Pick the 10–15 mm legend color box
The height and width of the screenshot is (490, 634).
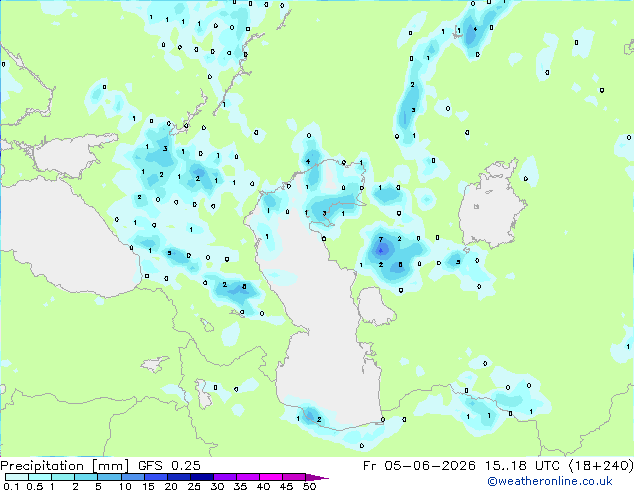pyautogui.click(x=132, y=477)
